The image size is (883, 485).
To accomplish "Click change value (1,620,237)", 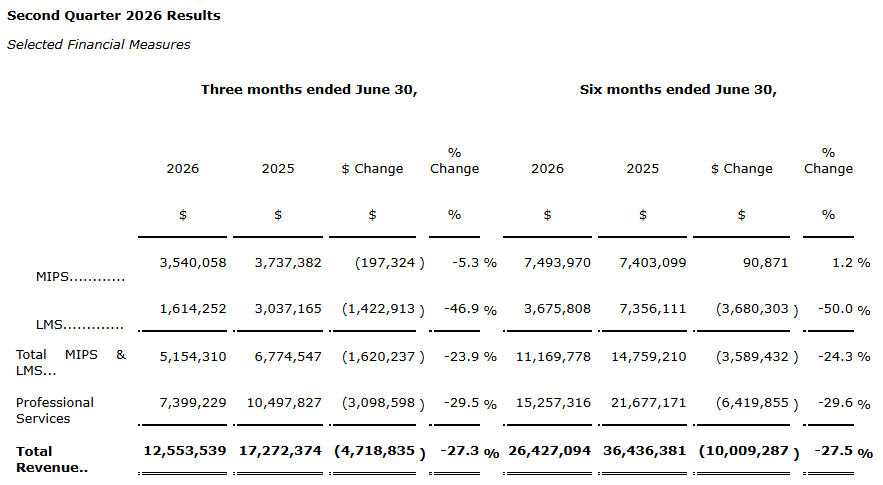I will click(x=383, y=357).
